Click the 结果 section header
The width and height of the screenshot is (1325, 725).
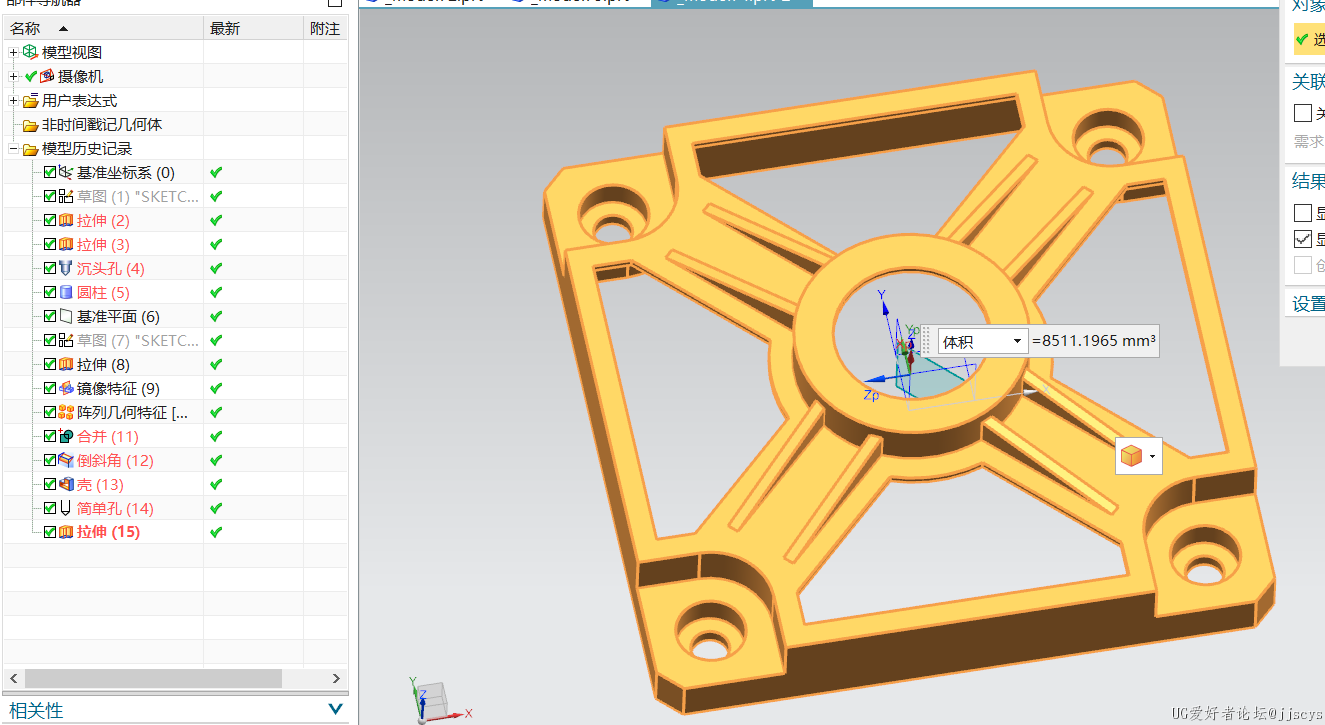point(1308,181)
